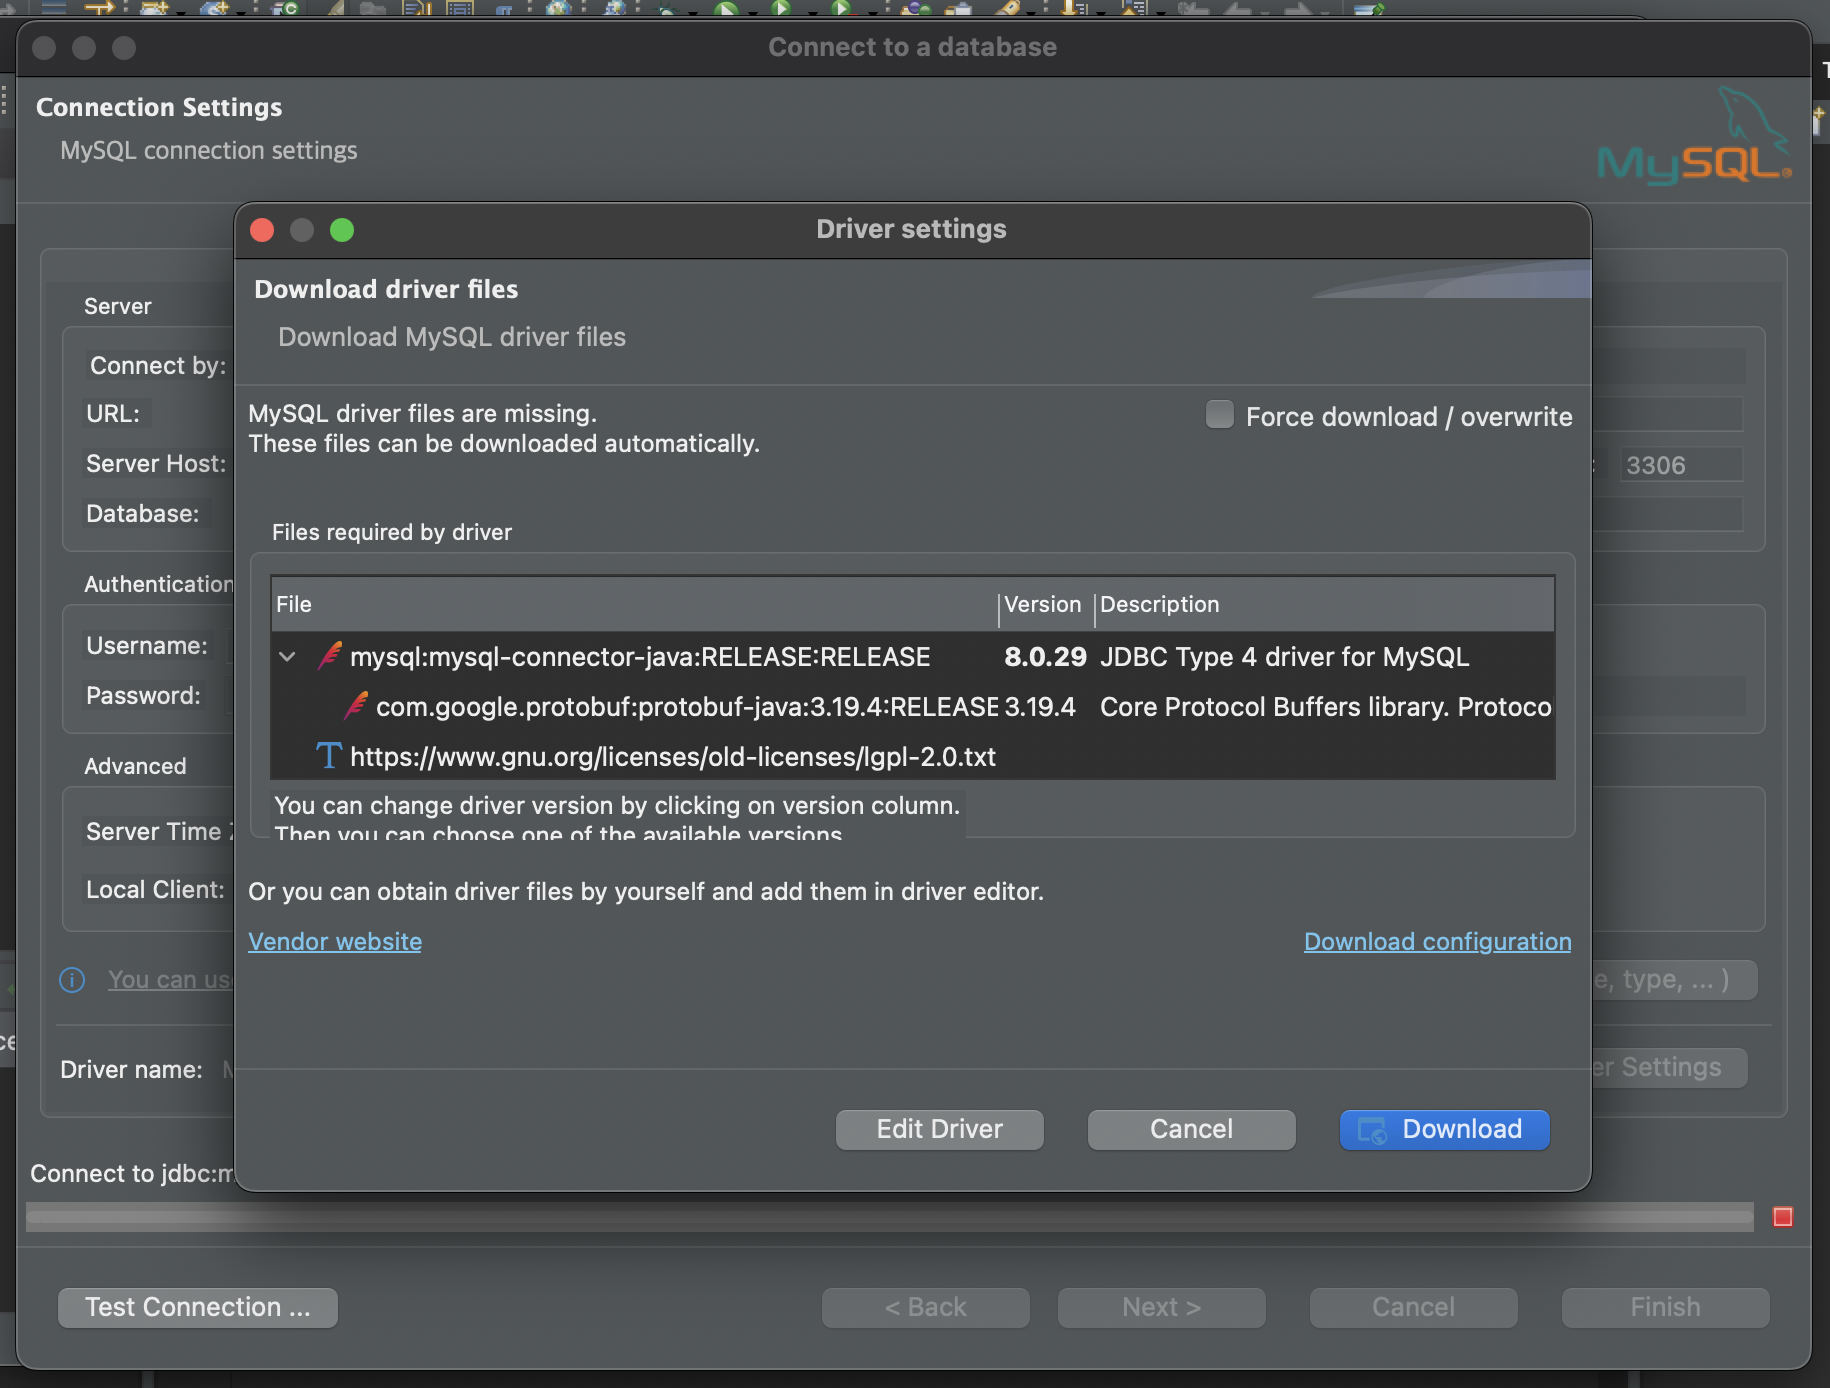Select the lgpl-2.0.txt license URL row

pos(912,757)
